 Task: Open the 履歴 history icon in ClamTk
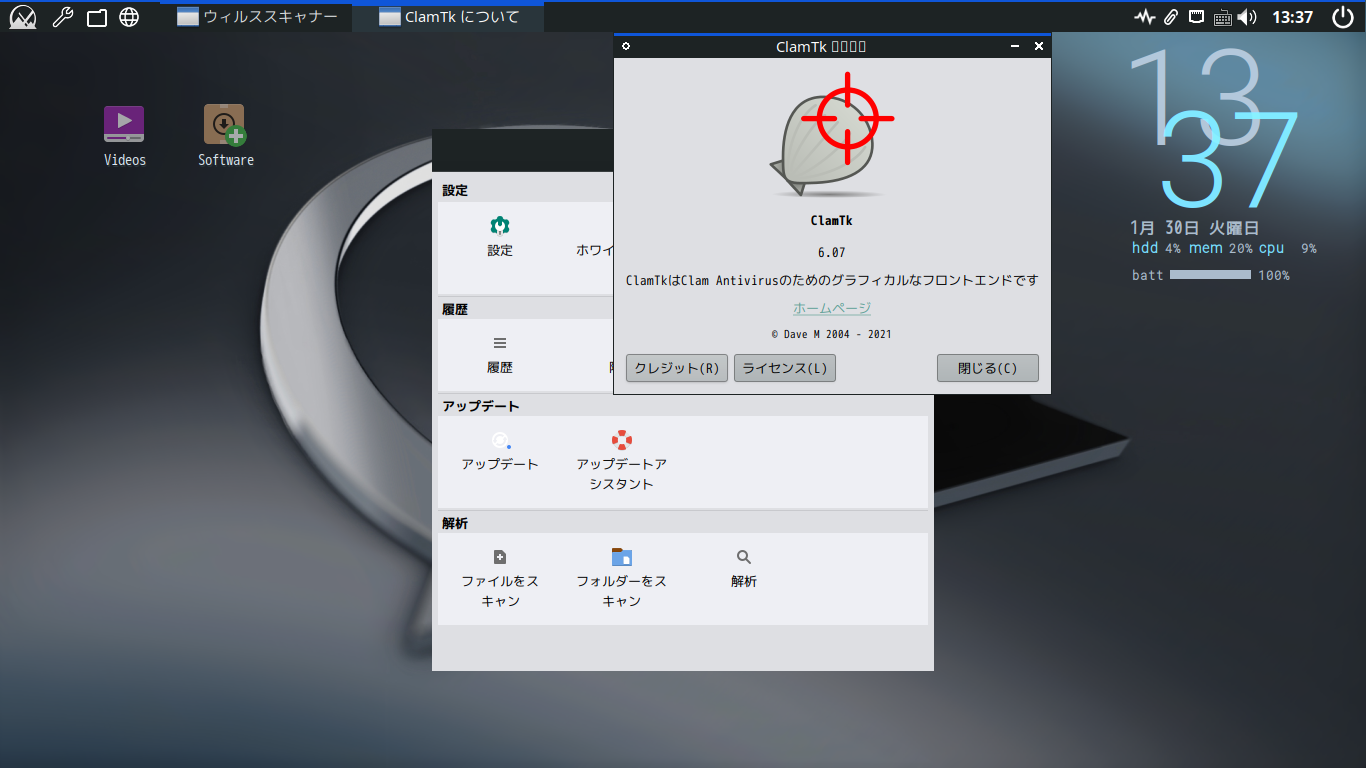click(500, 343)
